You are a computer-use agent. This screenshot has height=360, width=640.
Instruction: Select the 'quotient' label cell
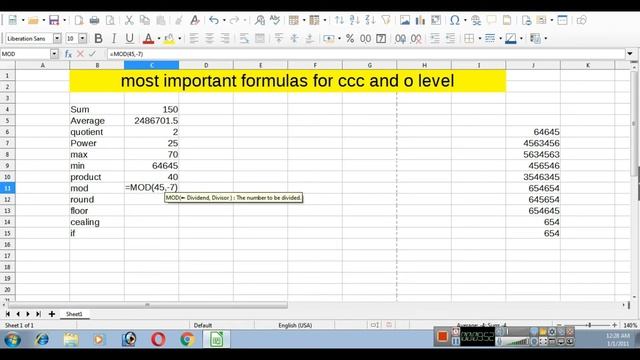pyautogui.click(x=97, y=132)
